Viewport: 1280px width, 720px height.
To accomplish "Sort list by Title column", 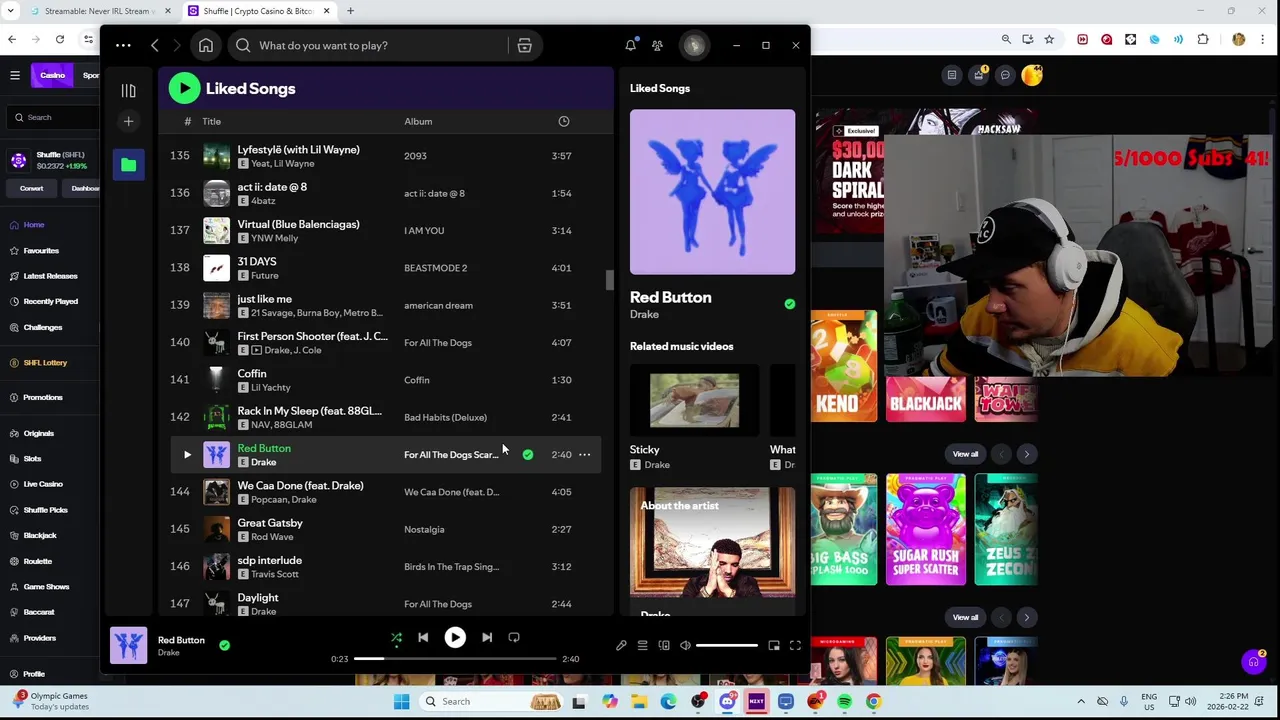I will (211, 121).
